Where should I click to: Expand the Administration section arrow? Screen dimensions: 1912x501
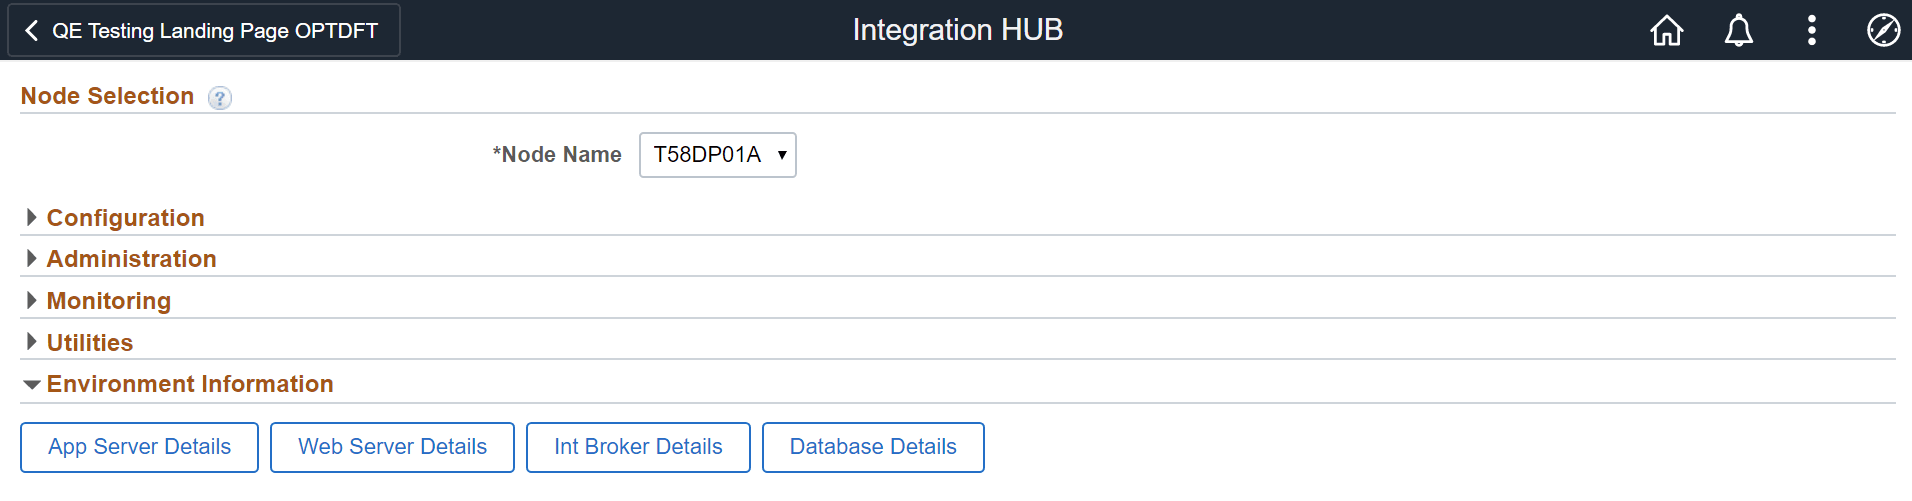coord(32,259)
